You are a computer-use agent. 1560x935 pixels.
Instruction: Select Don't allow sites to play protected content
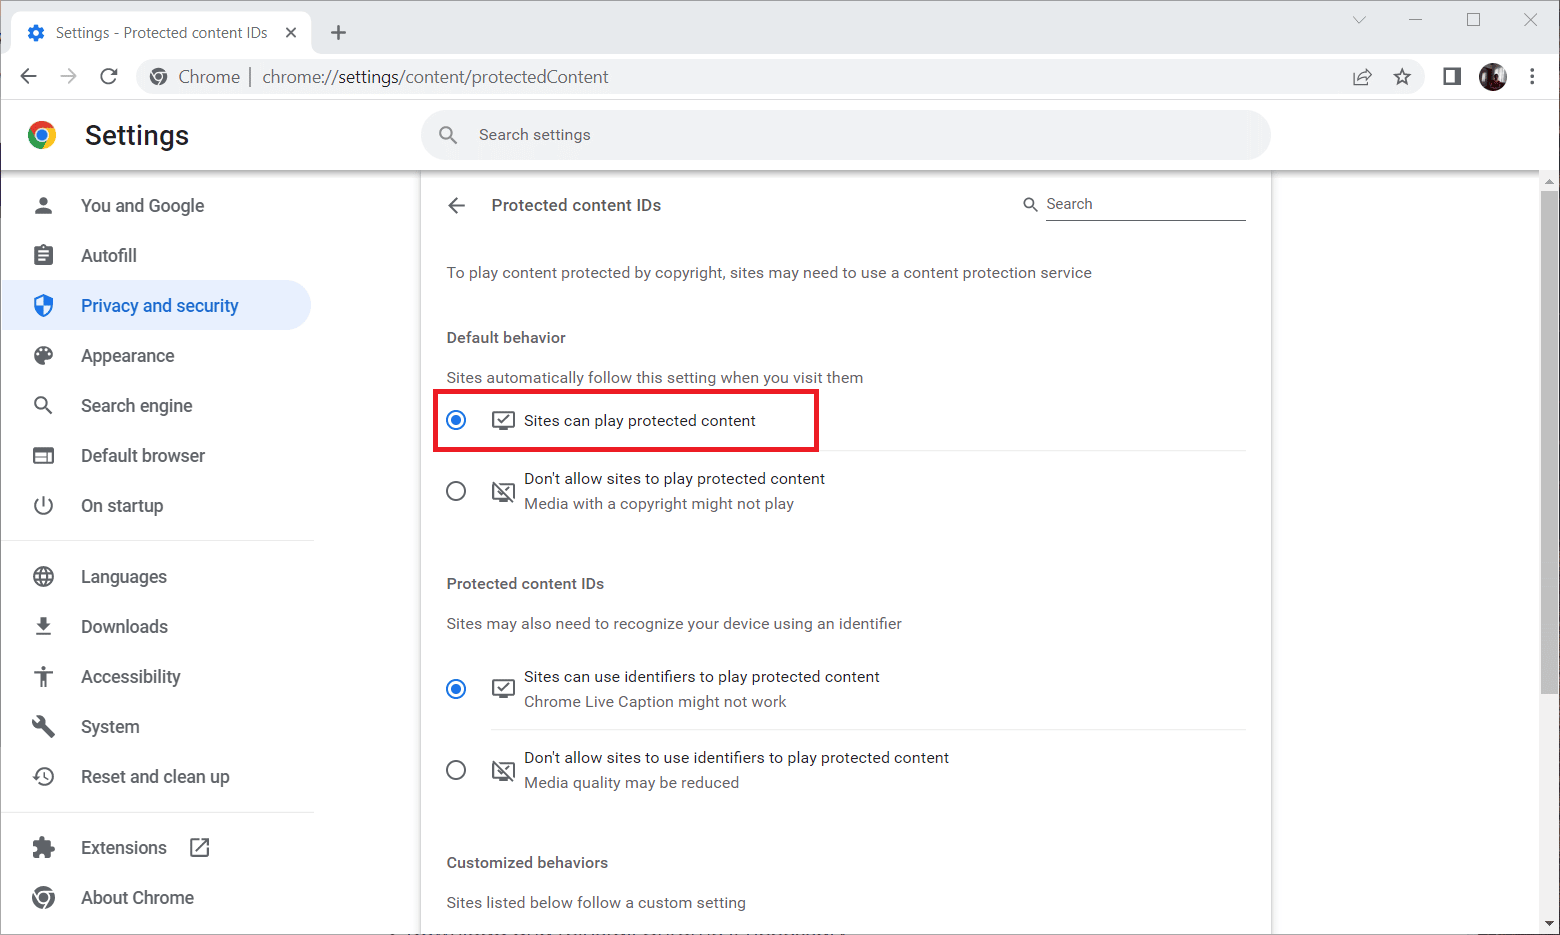pyautogui.click(x=456, y=491)
